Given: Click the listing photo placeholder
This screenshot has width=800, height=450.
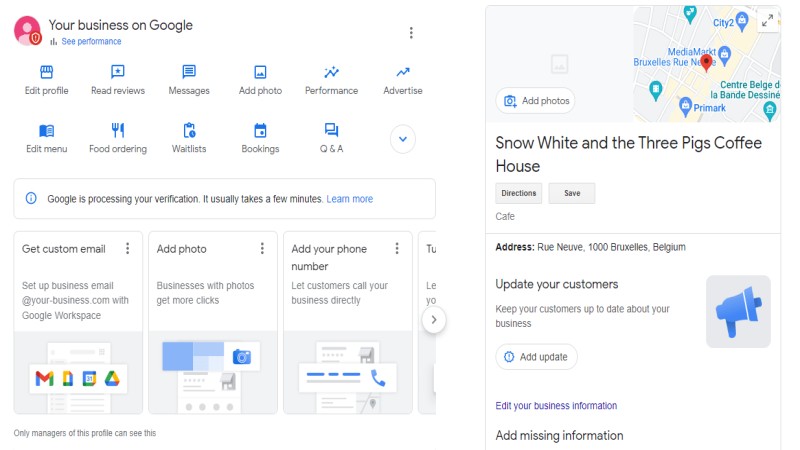Looking at the screenshot, I should click(560, 64).
